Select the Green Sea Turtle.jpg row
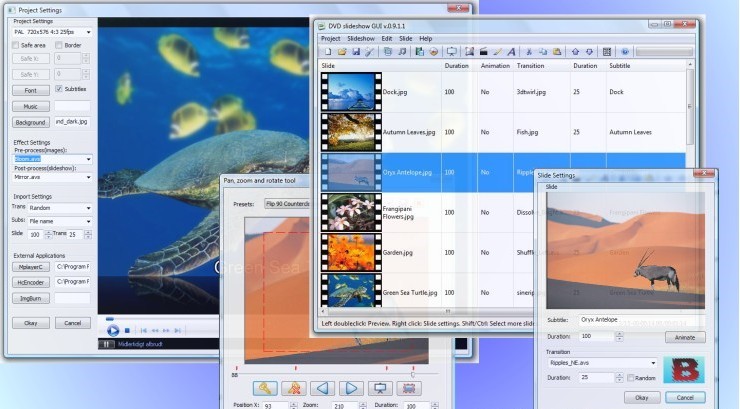Viewport: 740px width, 409px height. click(503, 292)
